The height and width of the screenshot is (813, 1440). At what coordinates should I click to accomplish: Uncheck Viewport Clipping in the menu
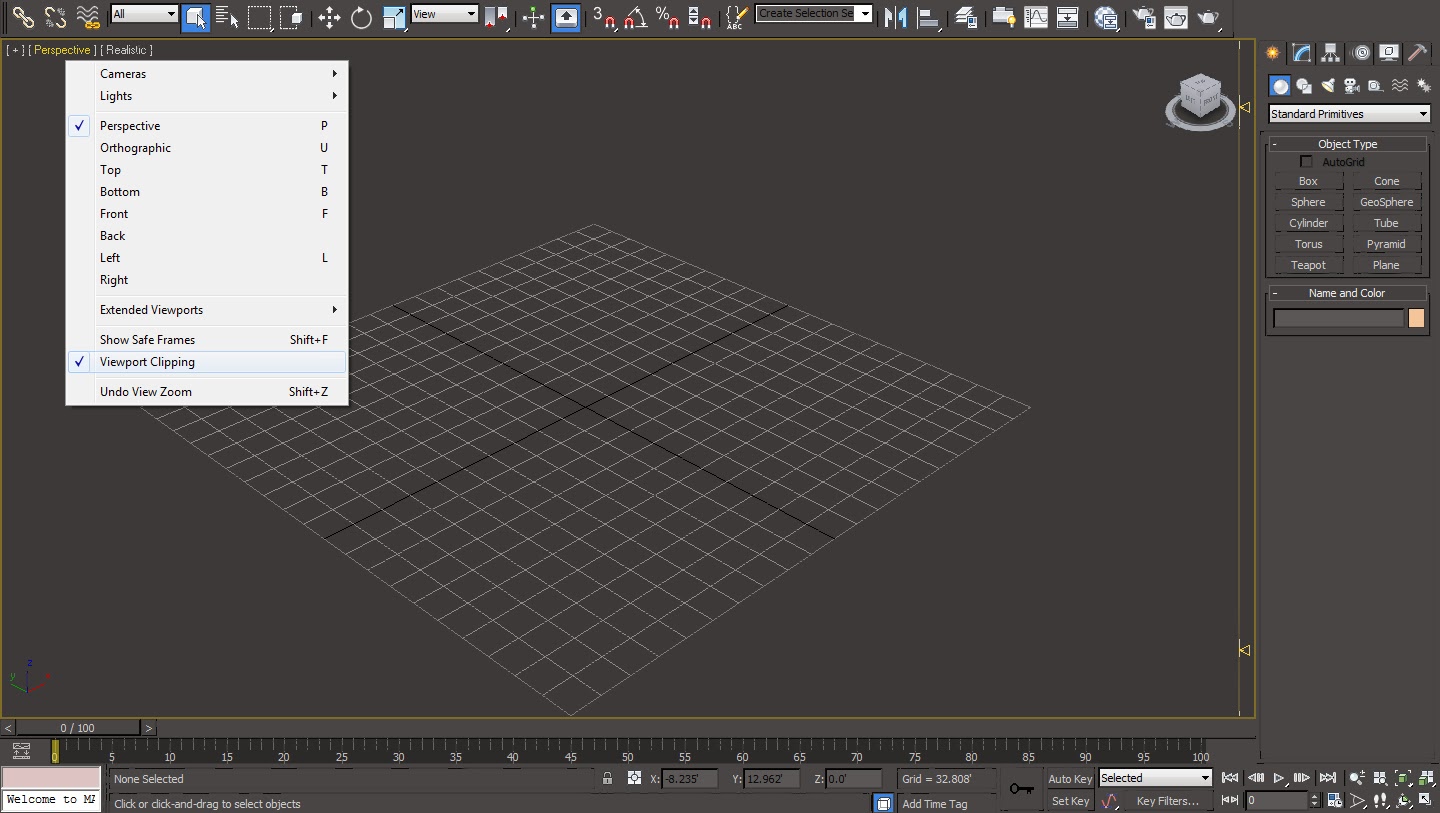coord(147,362)
